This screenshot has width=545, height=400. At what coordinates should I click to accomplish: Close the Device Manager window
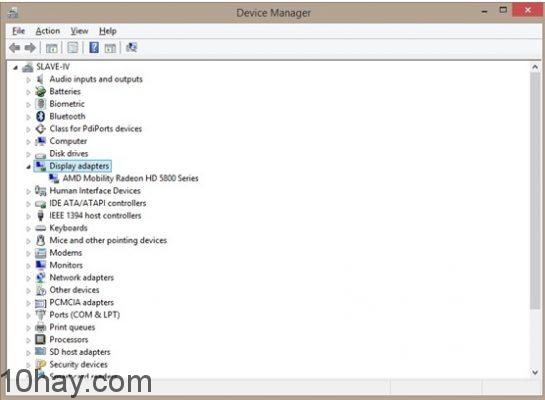click(528, 10)
